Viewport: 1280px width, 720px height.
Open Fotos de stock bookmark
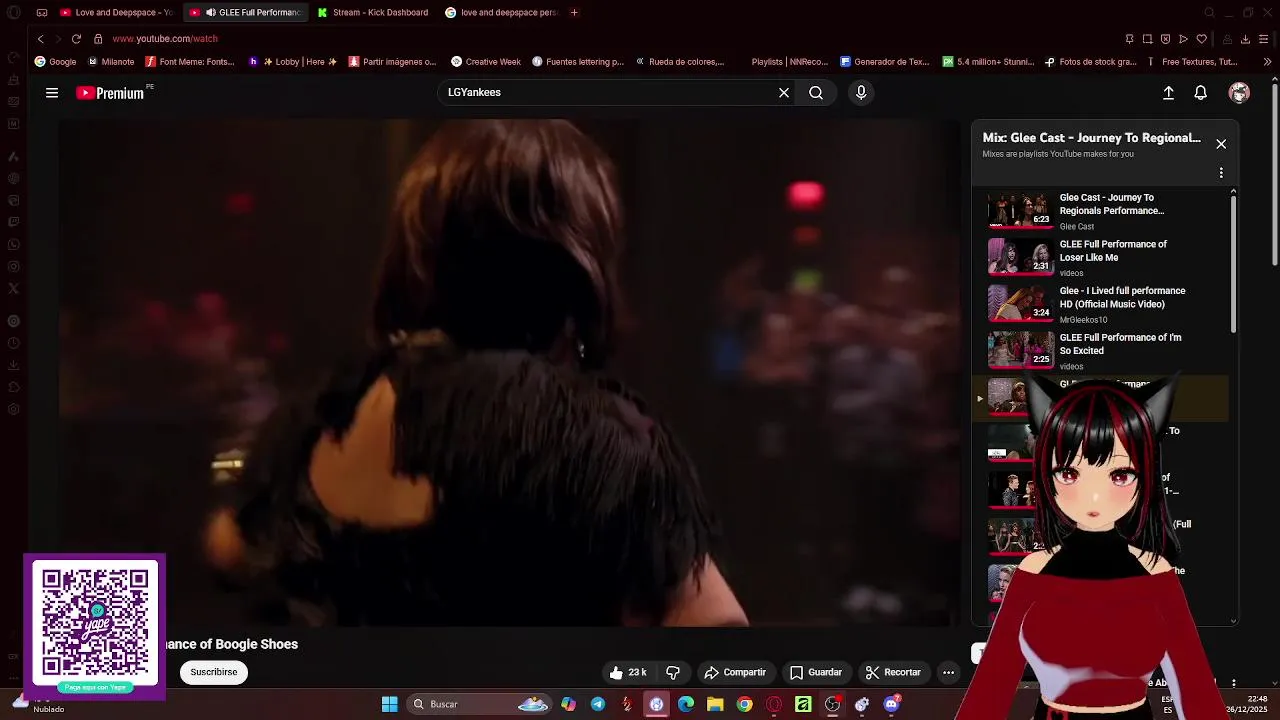click(x=1091, y=62)
